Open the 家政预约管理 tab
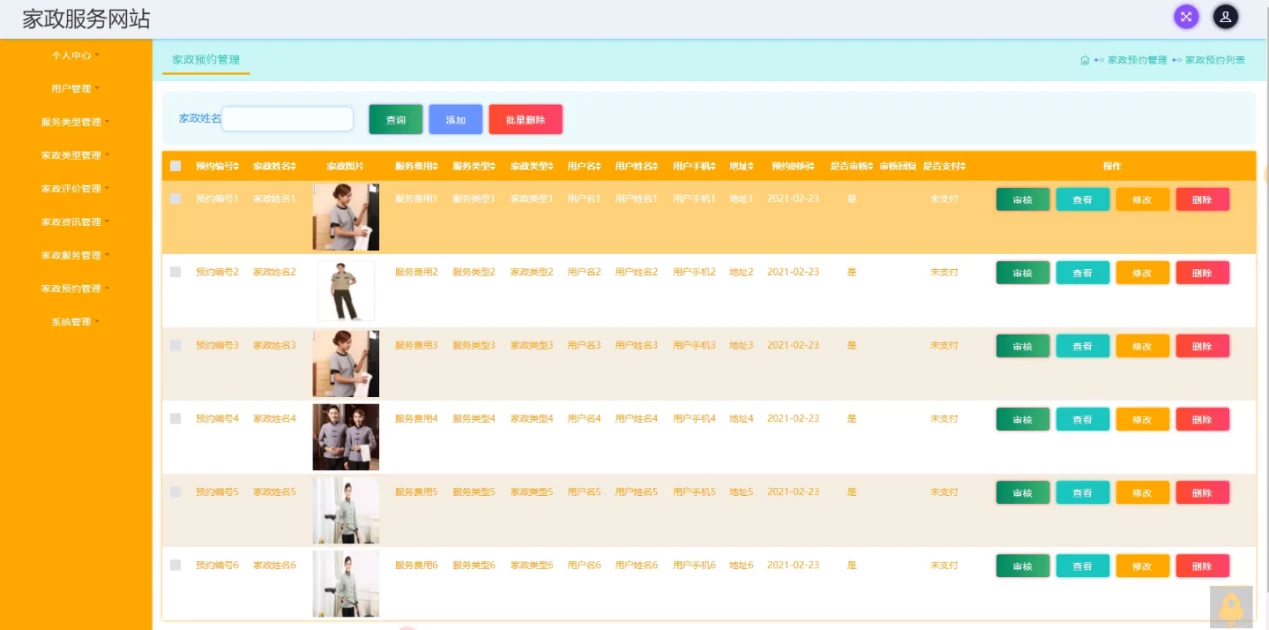Viewport: 1269px width, 630px height. (x=206, y=60)
